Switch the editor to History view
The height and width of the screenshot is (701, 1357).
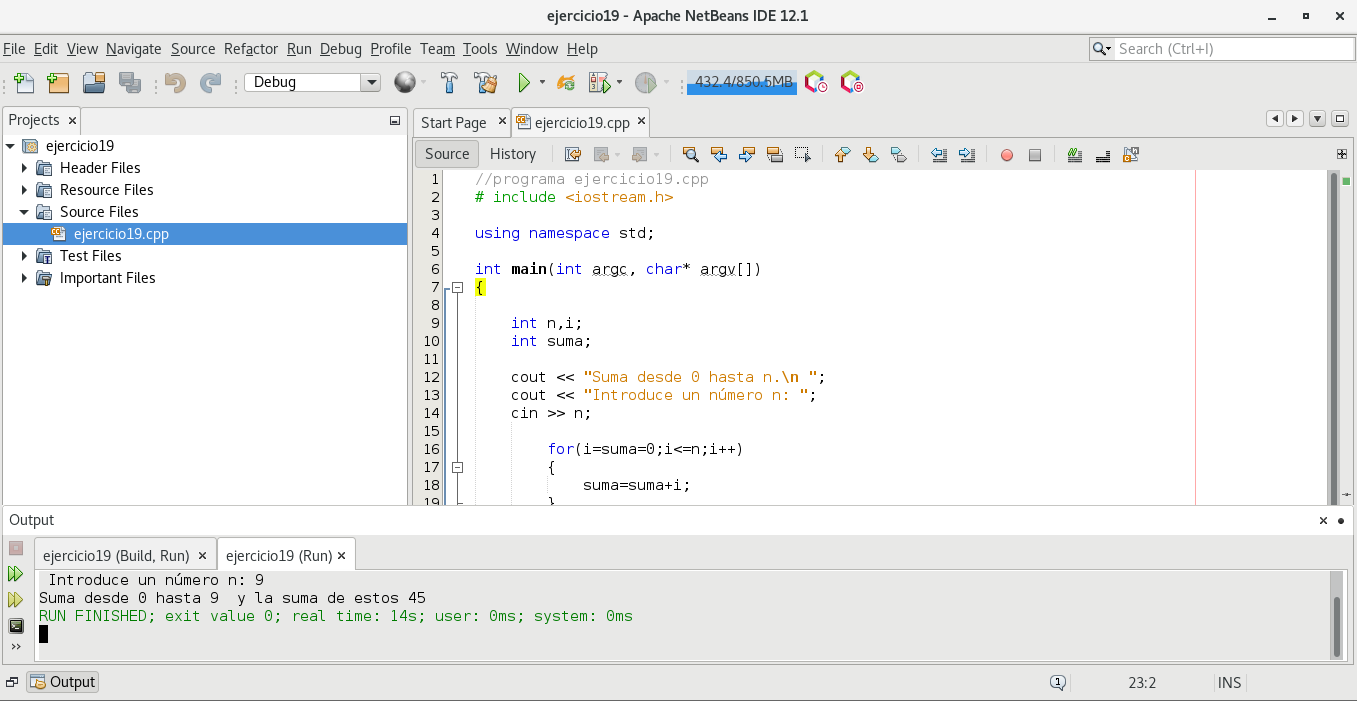pos(513,154)
